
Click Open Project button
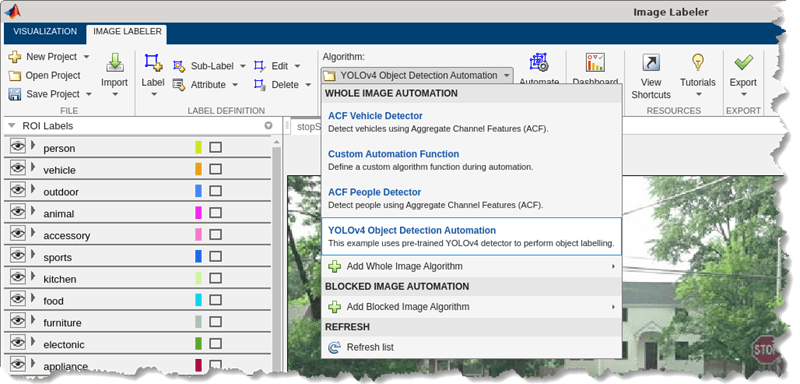(x=44, y=75)
